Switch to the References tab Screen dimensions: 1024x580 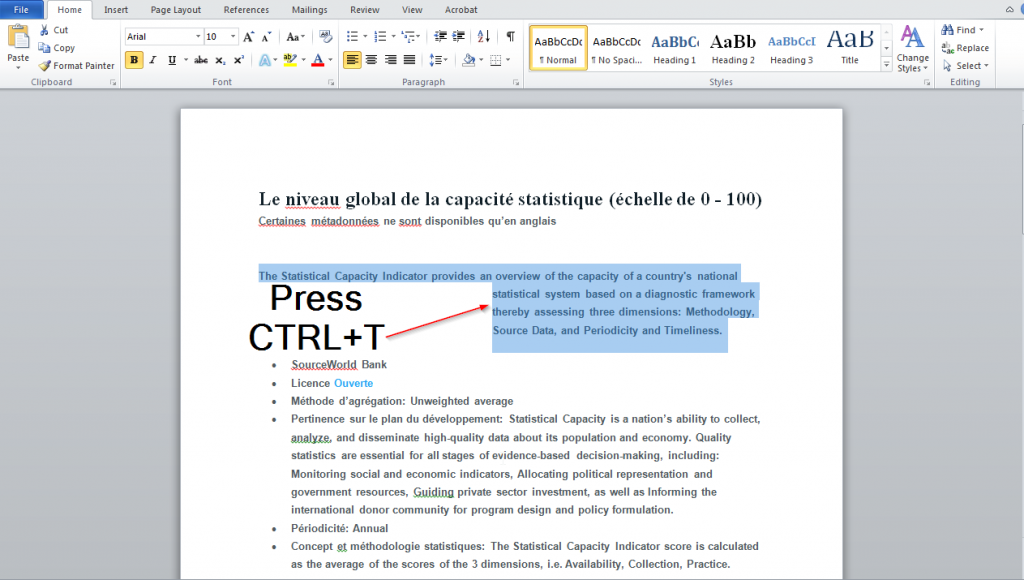coord(246,10)
